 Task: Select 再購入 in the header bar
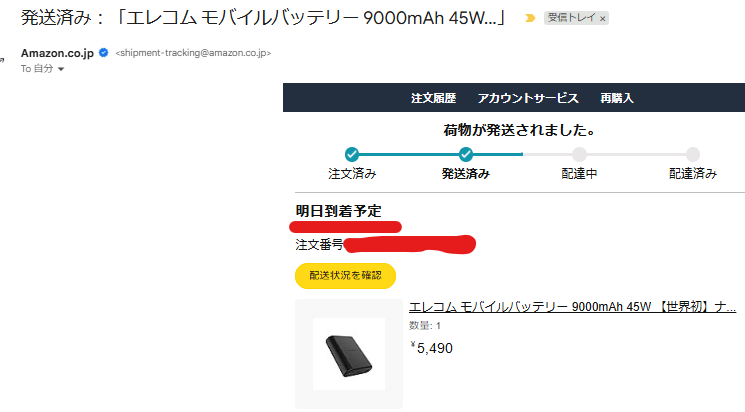coord(617,98)
